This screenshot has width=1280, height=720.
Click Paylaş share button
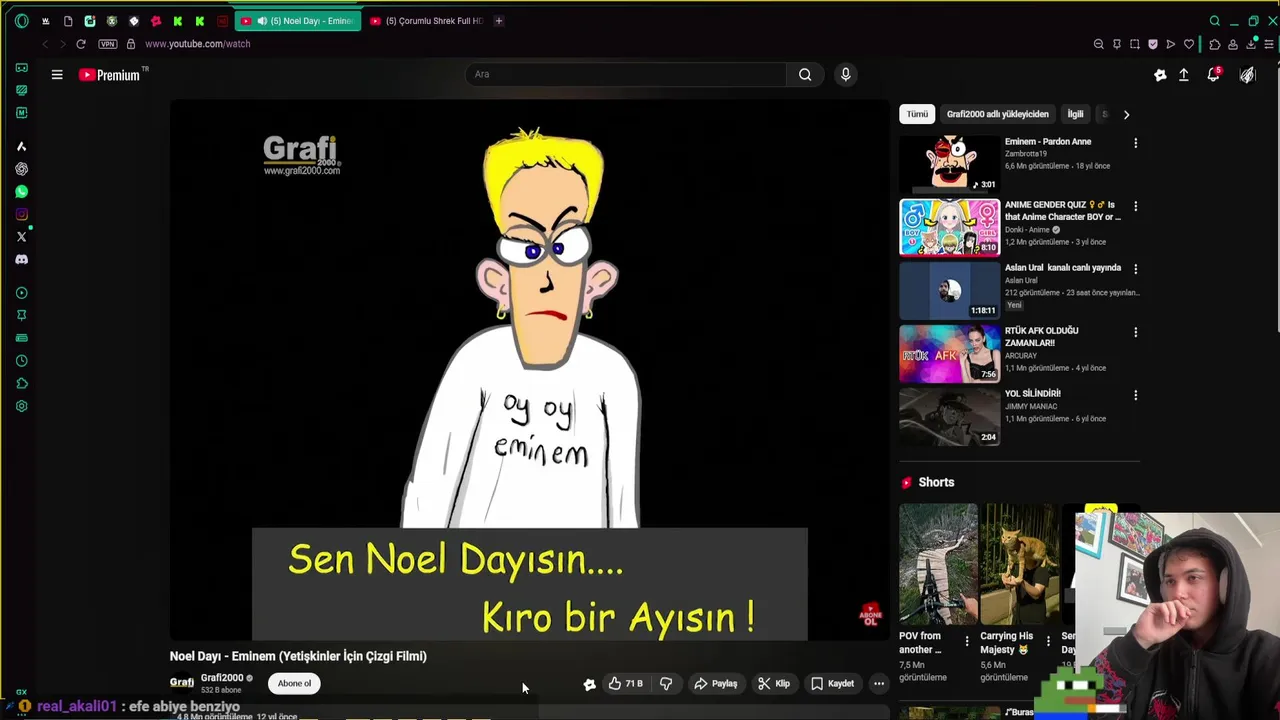click(716, 684)
